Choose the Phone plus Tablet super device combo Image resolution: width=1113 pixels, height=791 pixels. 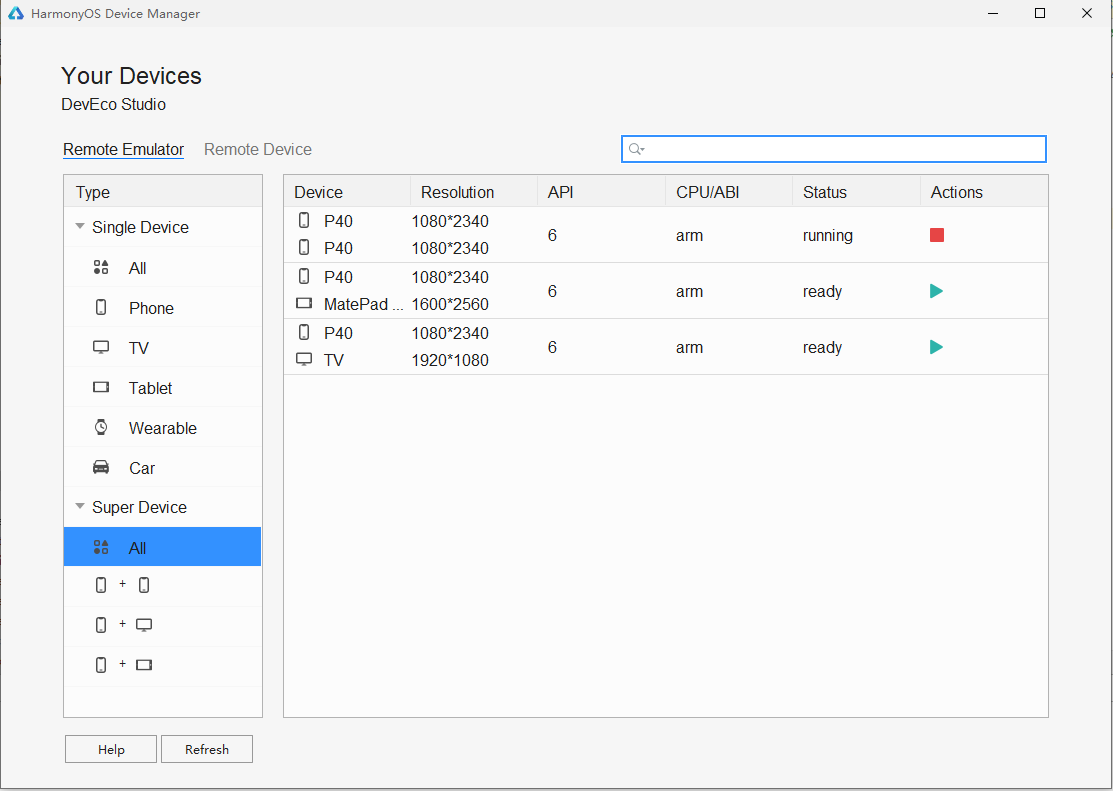click(122, 664)
